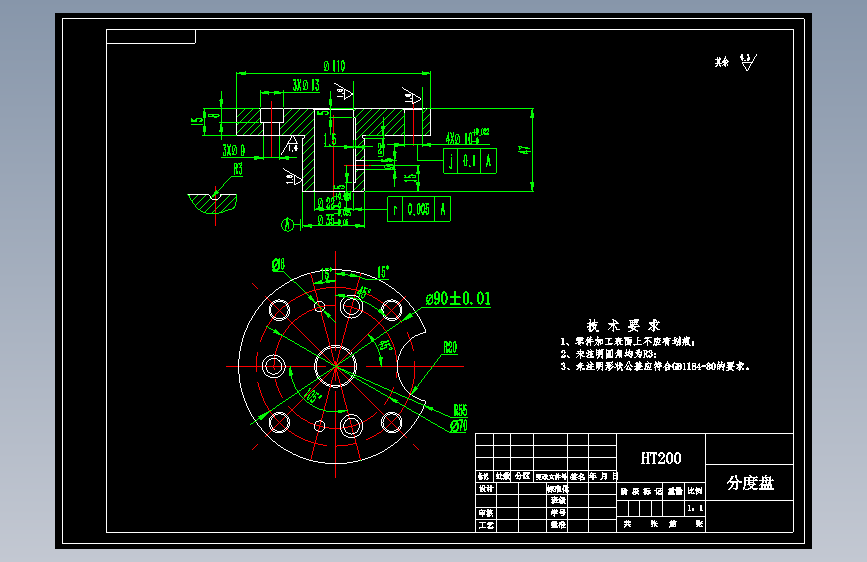The image size is (867, 562).
Task: Click the 年 月 日 date header cell
Action: tap(603, 476)
